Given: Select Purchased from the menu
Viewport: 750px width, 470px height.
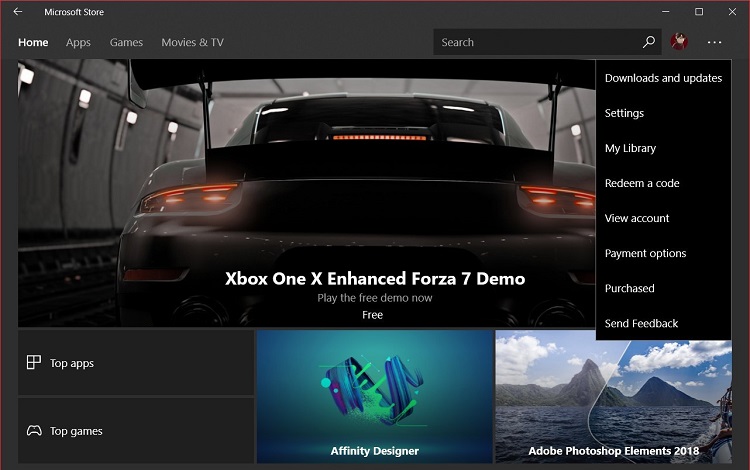Looking at the screenshot, I should [x=663, y=288].
